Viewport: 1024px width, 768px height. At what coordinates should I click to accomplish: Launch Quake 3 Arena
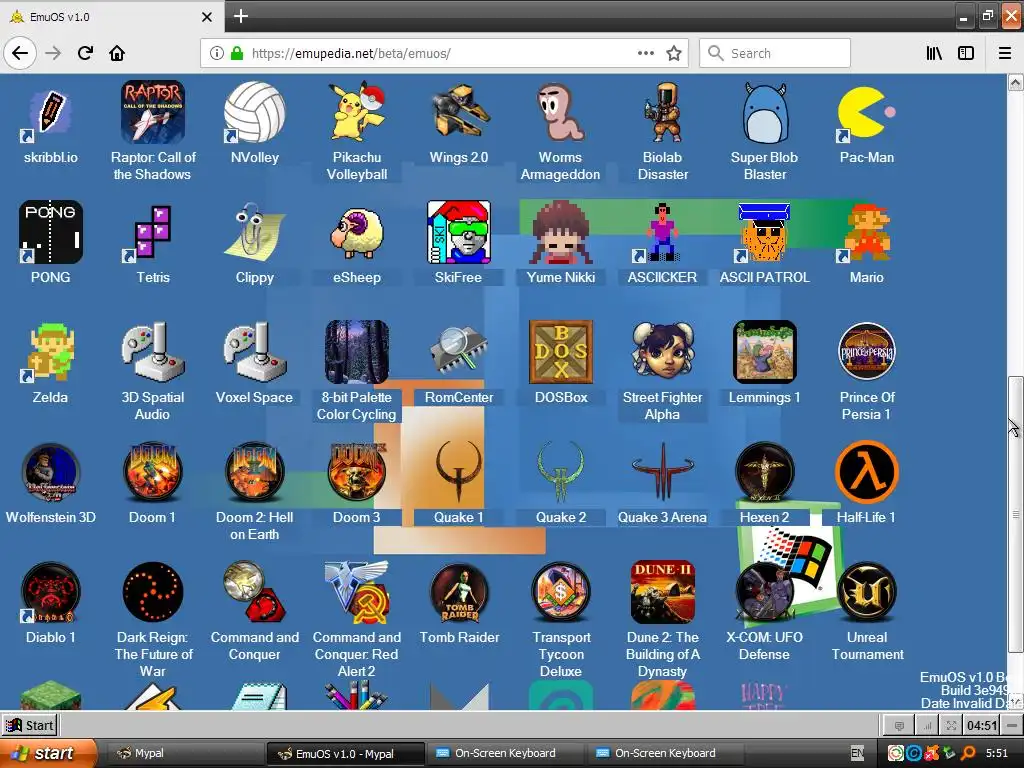[x=662, y=472]
